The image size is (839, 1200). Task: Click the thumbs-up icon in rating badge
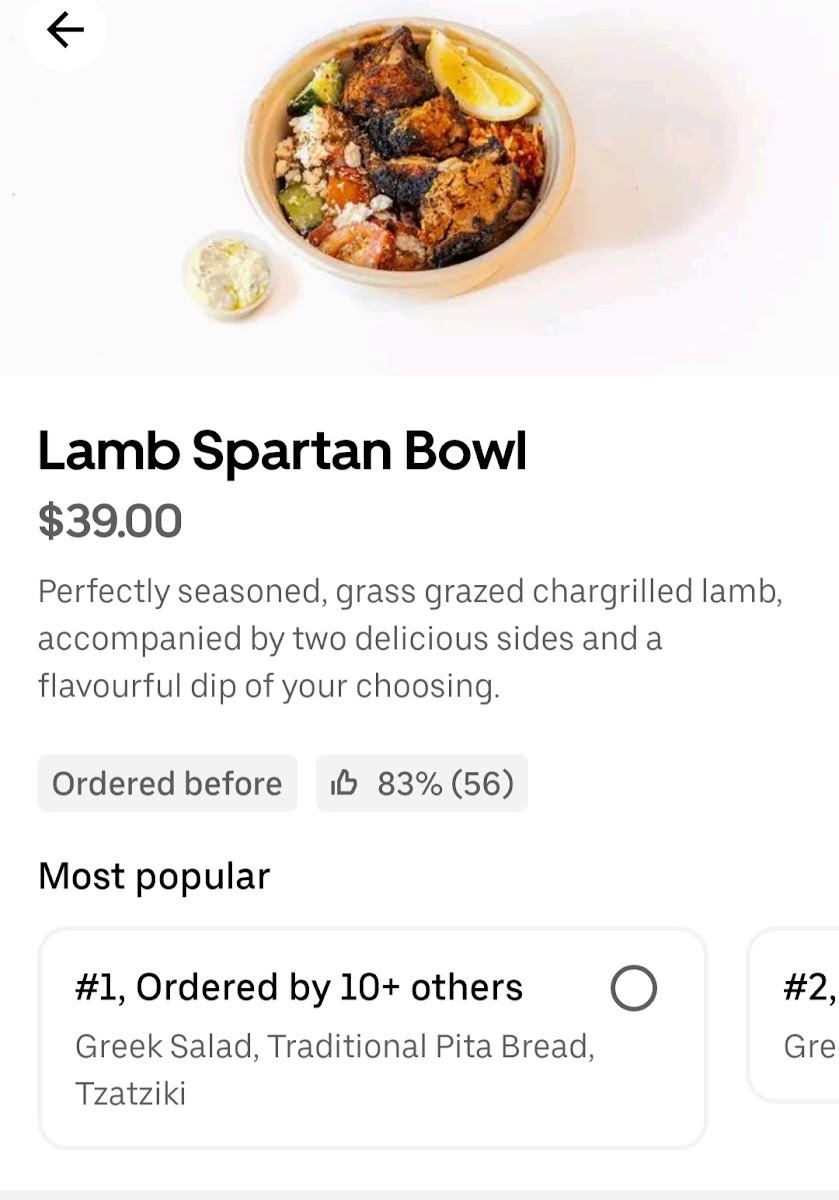point(344,783)
